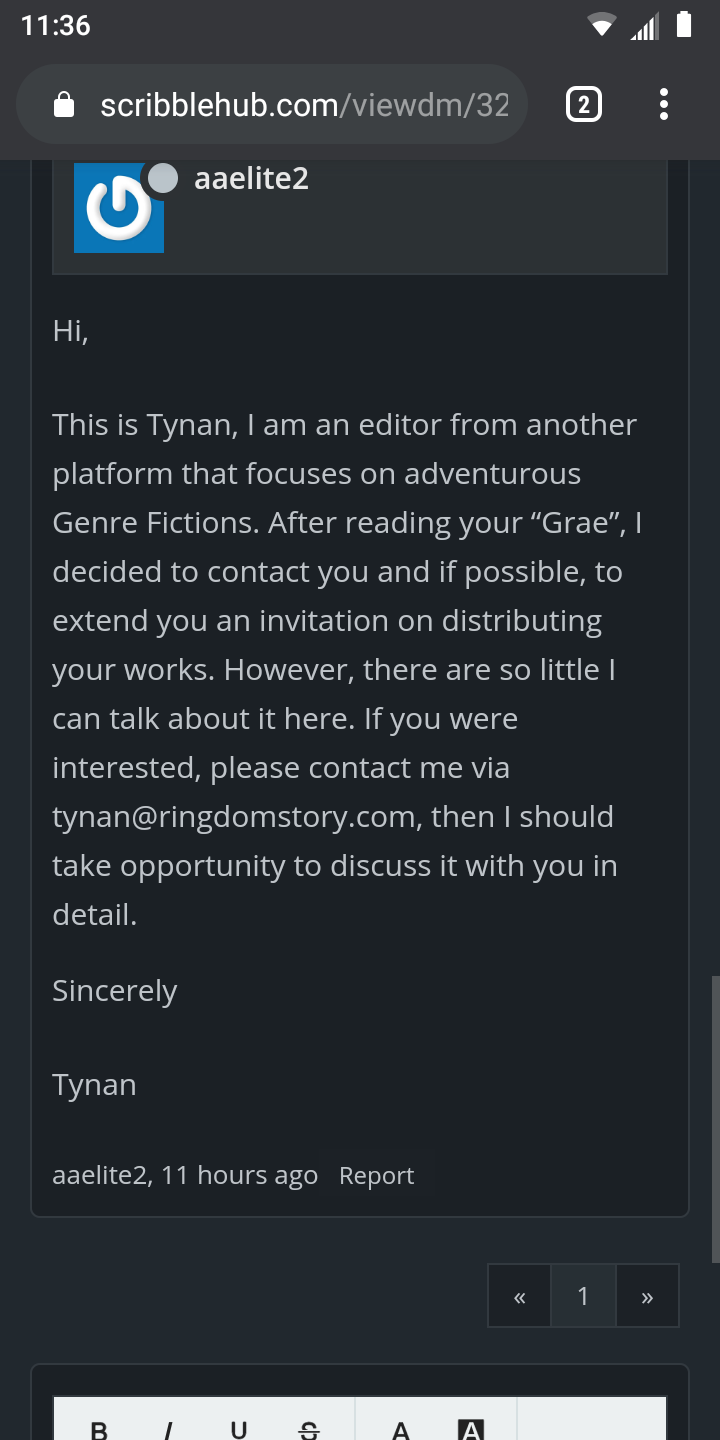Go to next page of messages
This screenshot has width=720, height=1440.
(x=647, y=1296)
